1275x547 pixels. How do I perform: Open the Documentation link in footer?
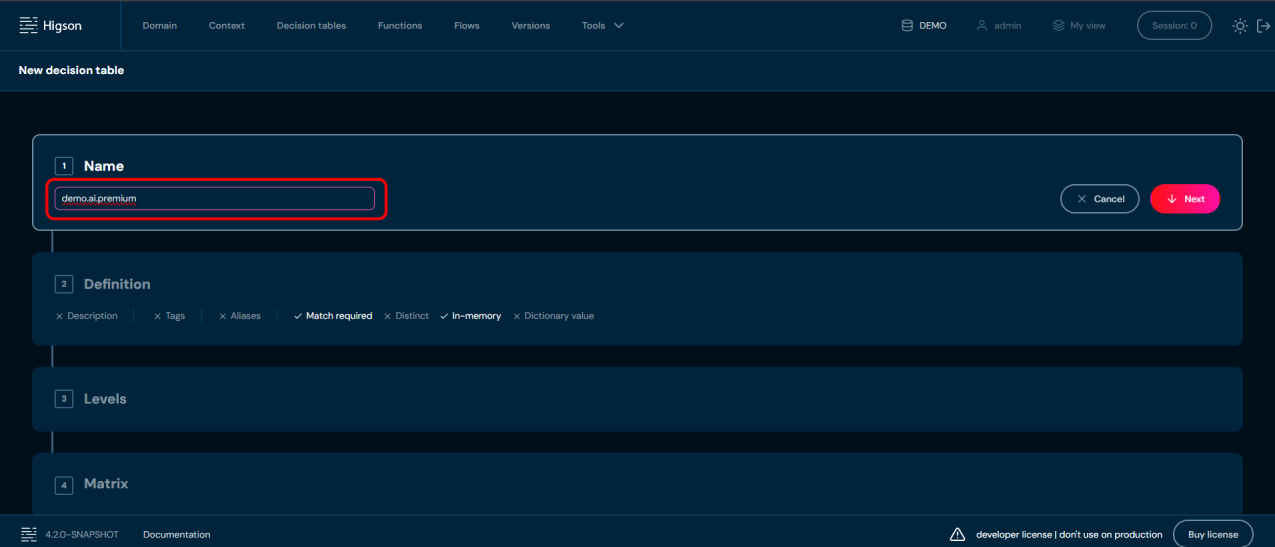click(176, 535)
